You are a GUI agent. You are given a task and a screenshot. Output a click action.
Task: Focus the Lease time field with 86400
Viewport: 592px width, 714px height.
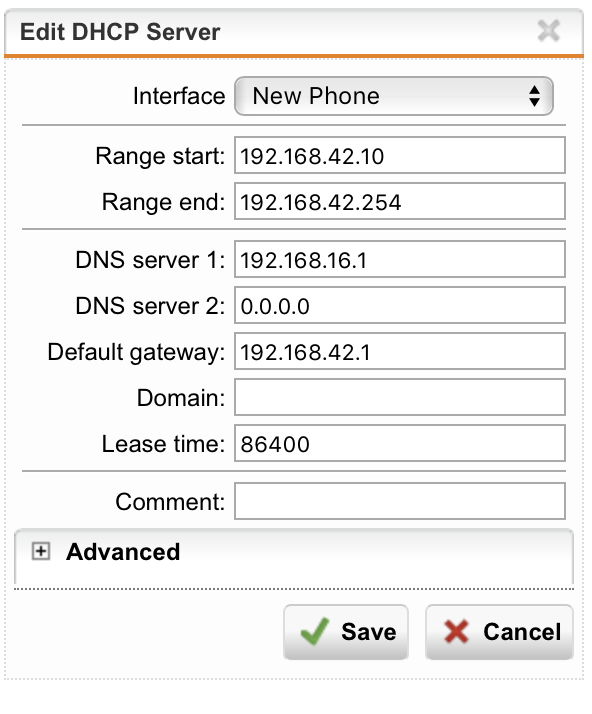[400, 444]
